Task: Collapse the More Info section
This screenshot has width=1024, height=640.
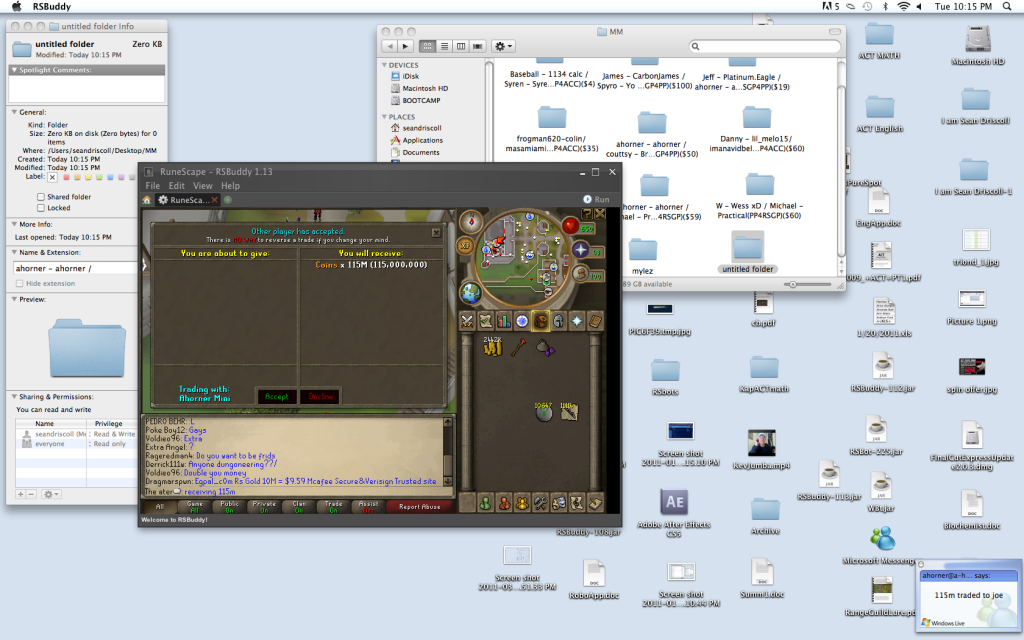Action: [x=14, y=224]
